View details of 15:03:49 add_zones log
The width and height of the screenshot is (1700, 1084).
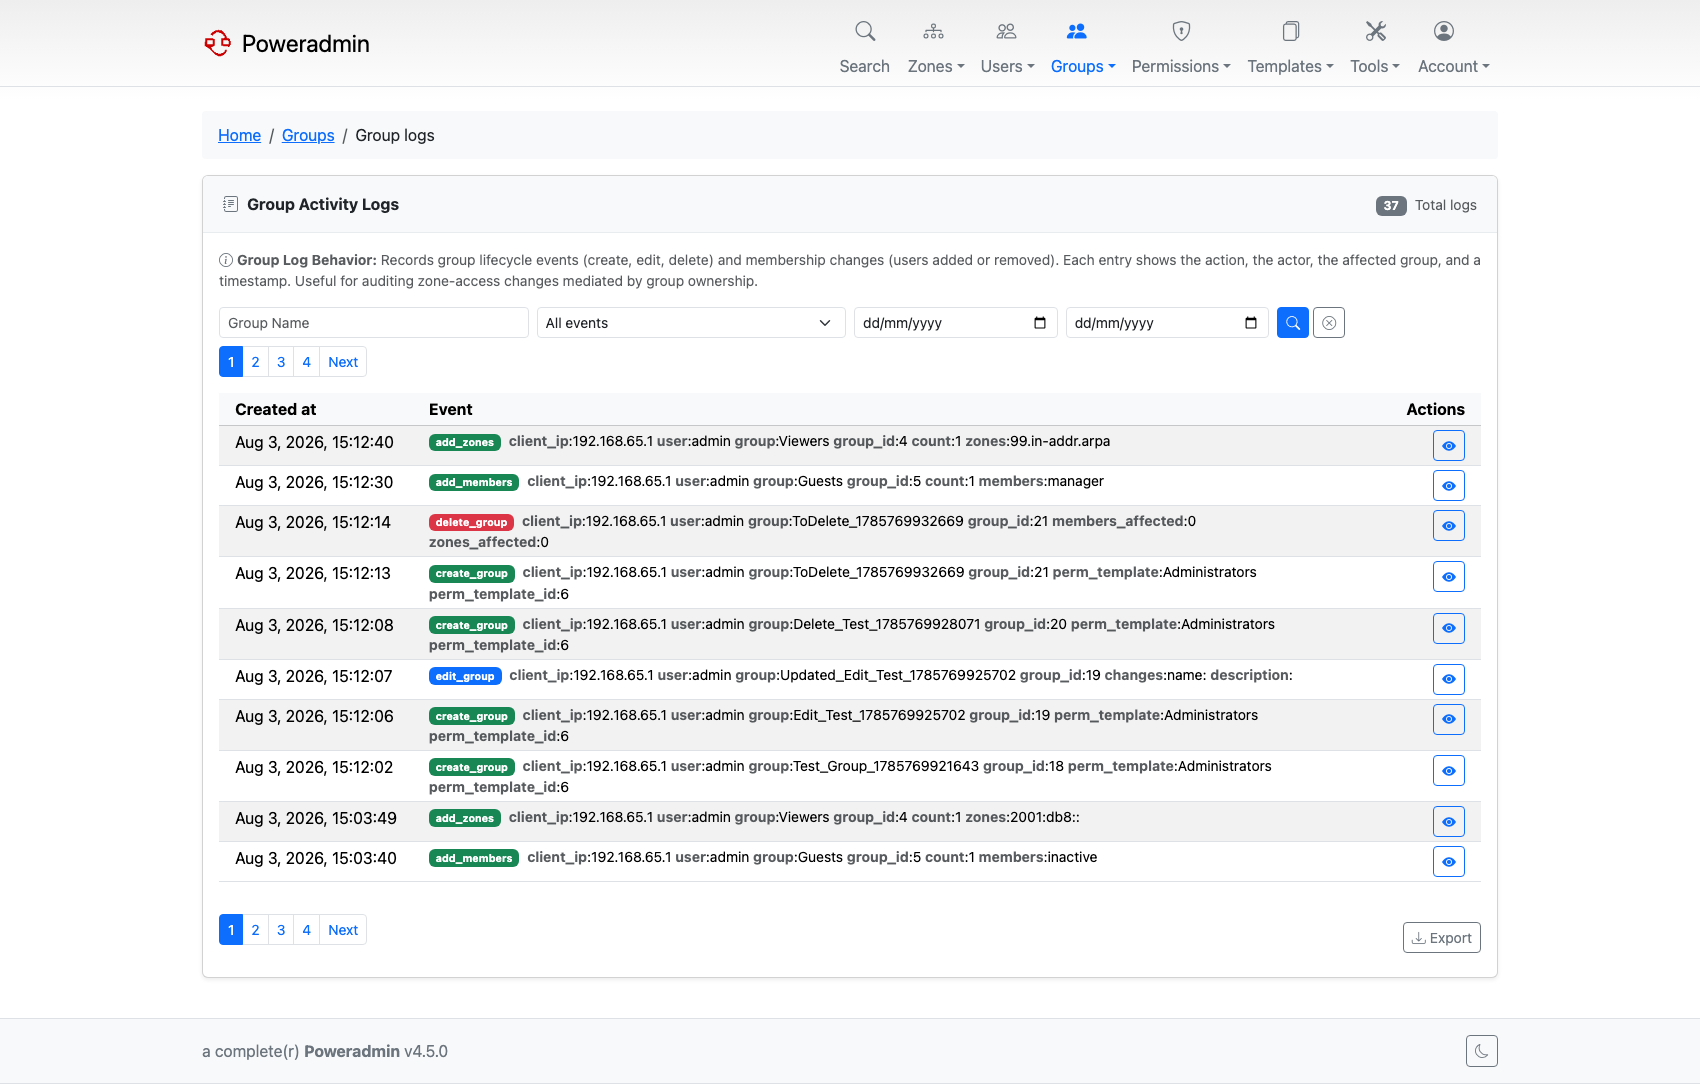point(1449,821)
